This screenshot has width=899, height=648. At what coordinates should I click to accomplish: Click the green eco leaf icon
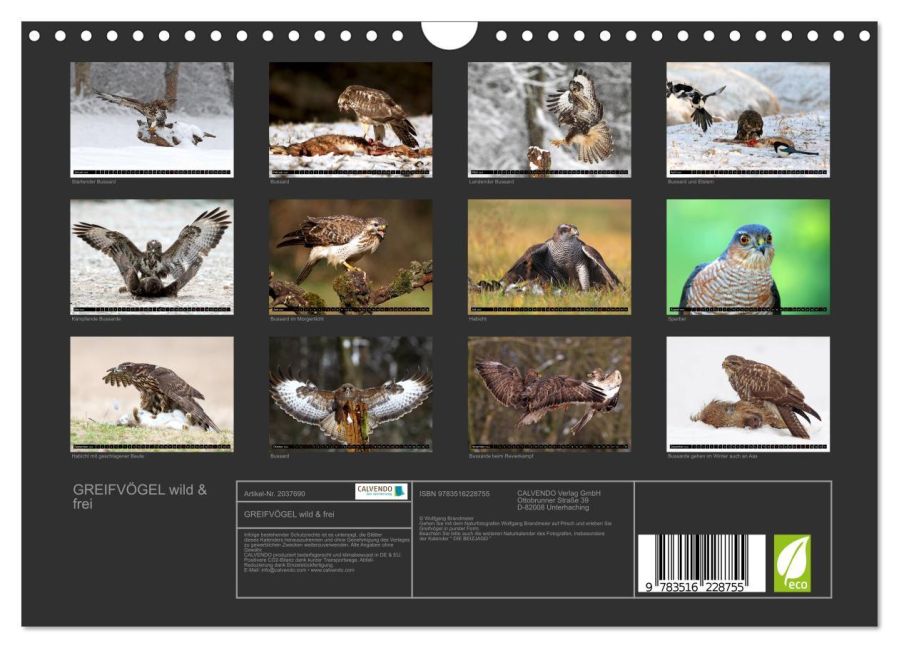792,563
